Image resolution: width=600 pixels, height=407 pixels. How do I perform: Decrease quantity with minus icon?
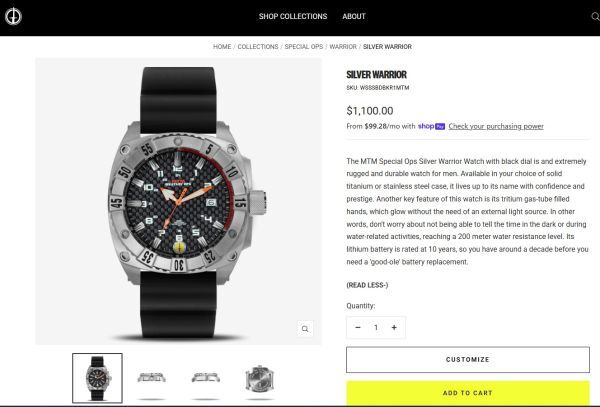click(358, 327)
